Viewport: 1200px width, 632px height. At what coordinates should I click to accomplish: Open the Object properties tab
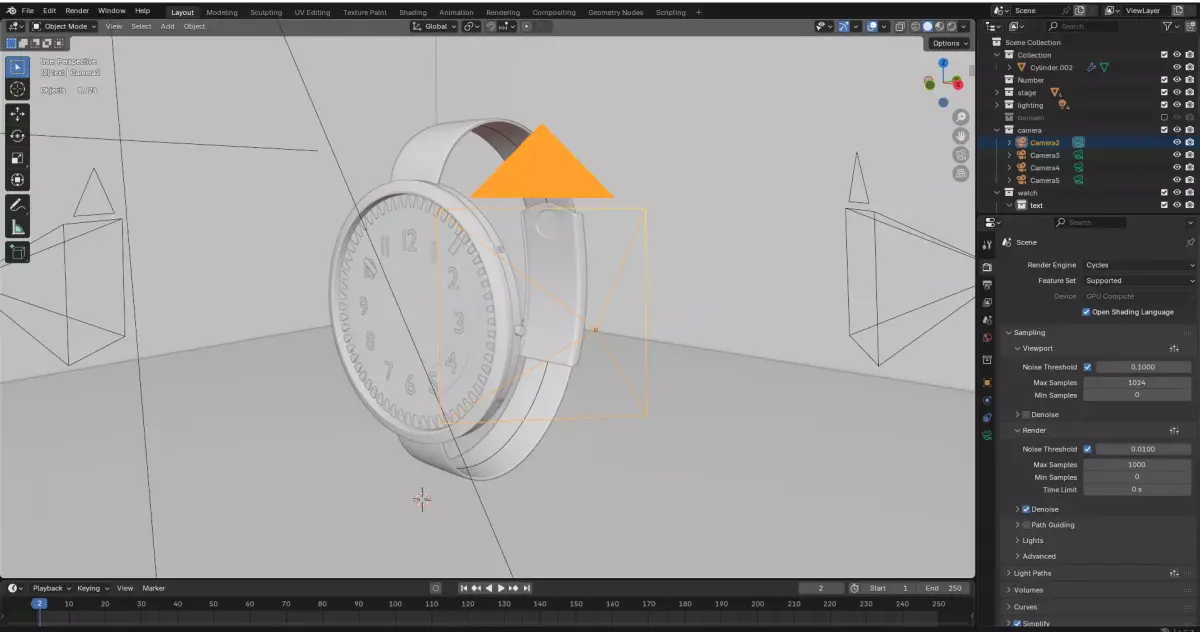(987, 383)
